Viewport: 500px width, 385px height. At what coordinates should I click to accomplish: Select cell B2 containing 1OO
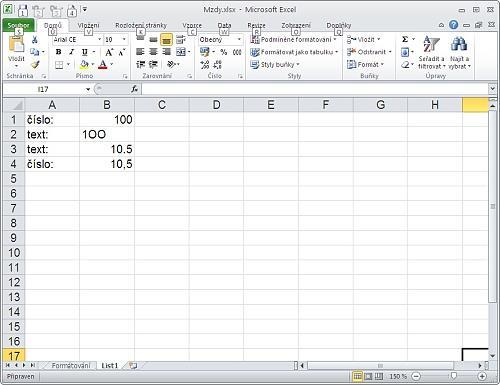coord(107,134)
